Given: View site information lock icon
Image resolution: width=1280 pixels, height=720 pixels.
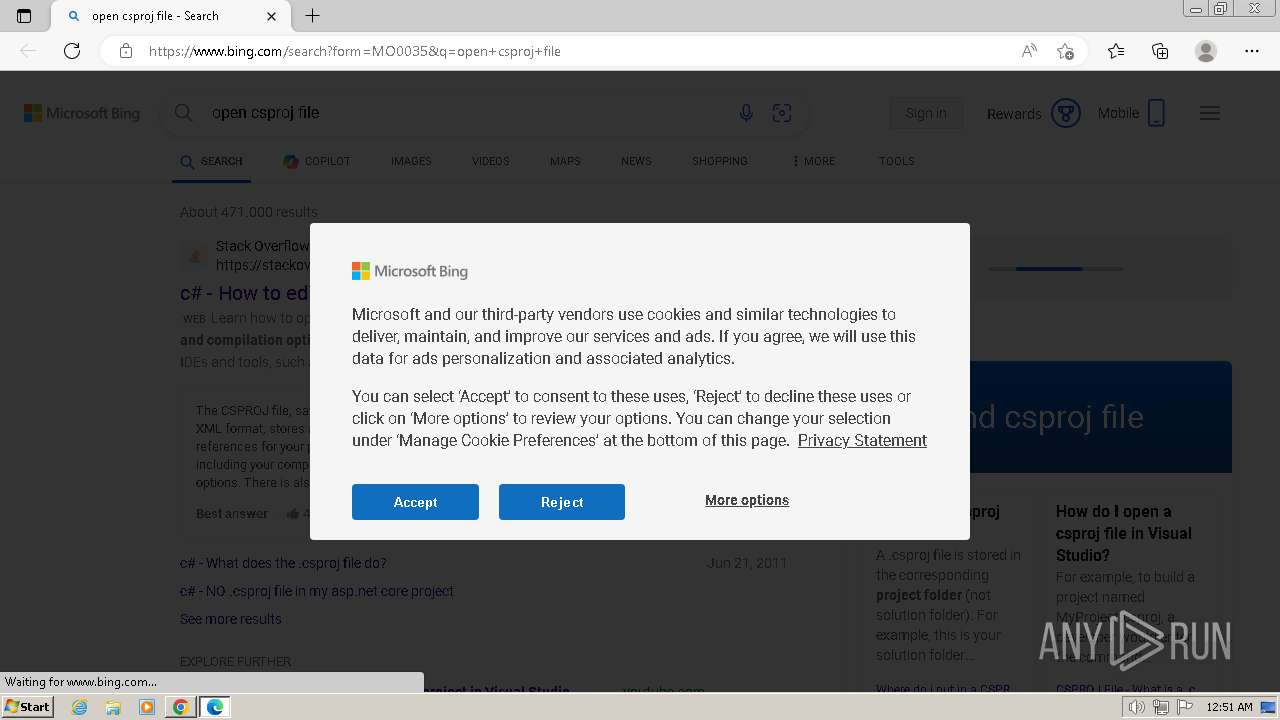Looking at the screenshot, I should click(x=125, y=51).
